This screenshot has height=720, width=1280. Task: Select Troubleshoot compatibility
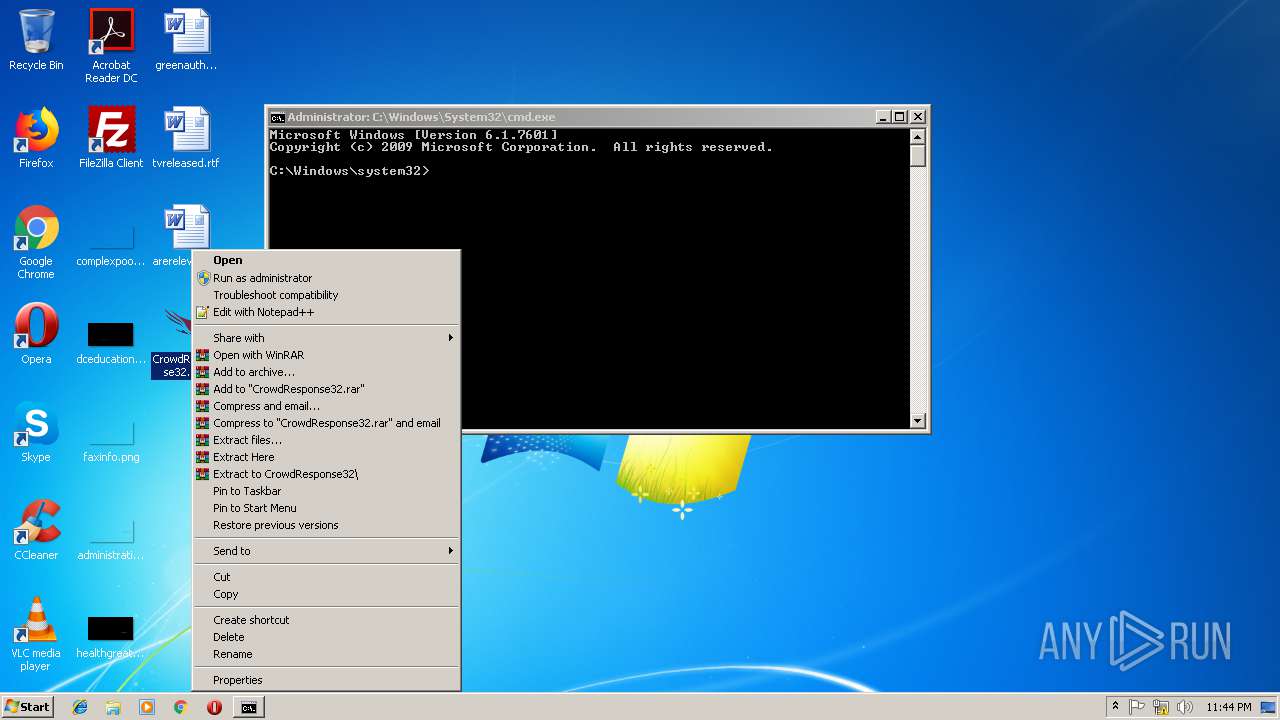[326, 295]
